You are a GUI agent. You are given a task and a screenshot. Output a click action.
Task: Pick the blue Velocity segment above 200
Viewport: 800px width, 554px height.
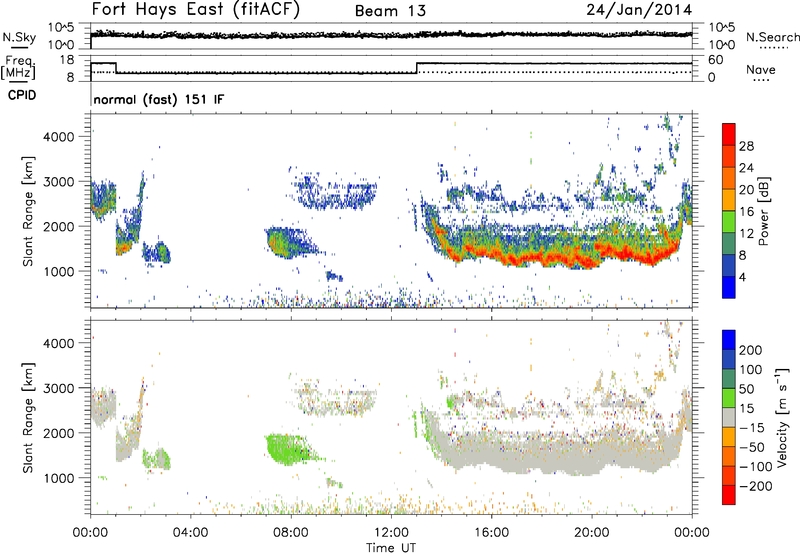(729, 340)
